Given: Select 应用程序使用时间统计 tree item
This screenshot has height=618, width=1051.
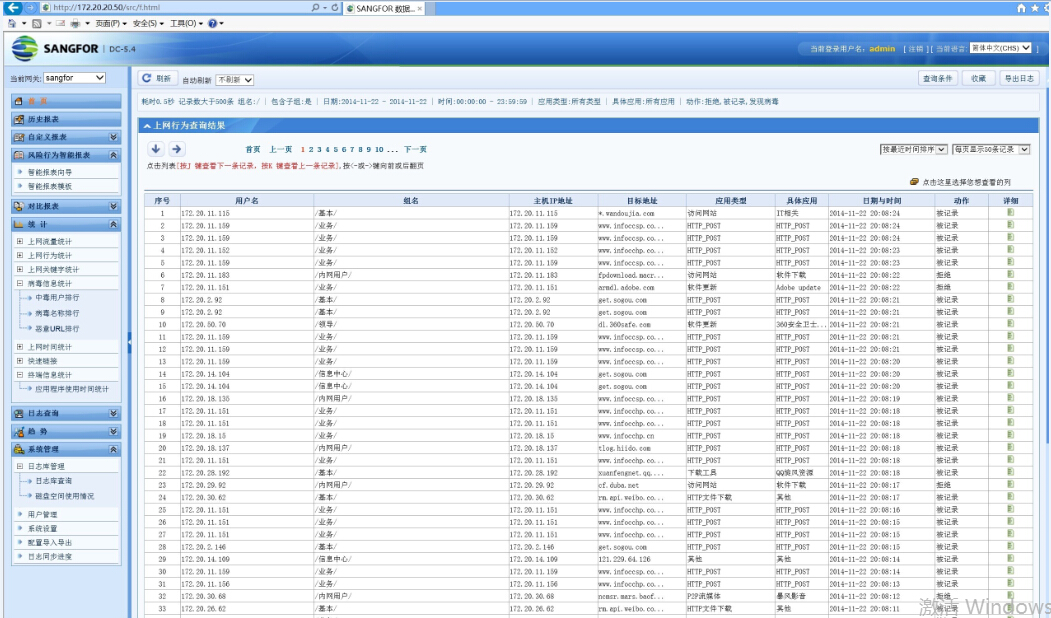Looking at the screenshot, I should 72,389.
